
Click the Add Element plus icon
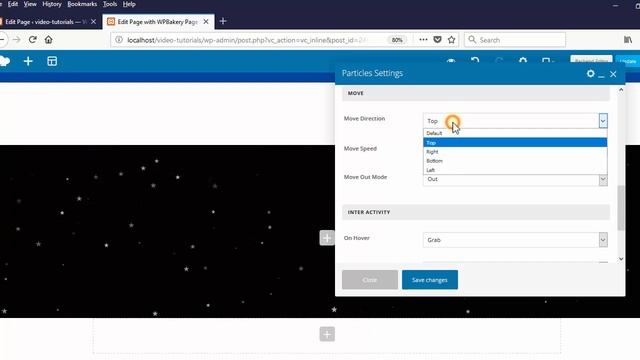point(28,61)
